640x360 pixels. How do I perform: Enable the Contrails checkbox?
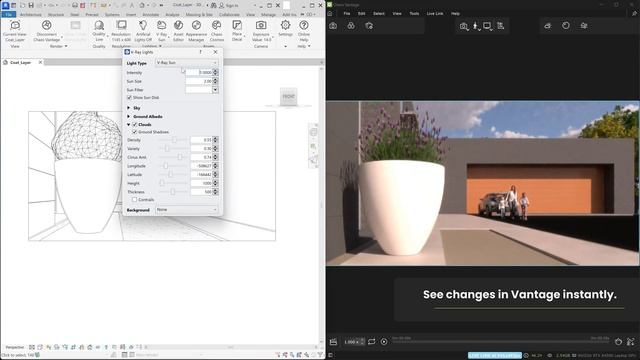pos(134,200)
